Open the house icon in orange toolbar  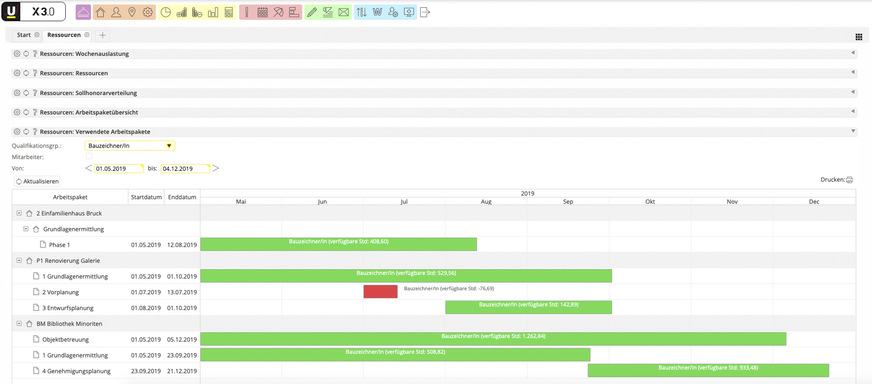(100, 12)
